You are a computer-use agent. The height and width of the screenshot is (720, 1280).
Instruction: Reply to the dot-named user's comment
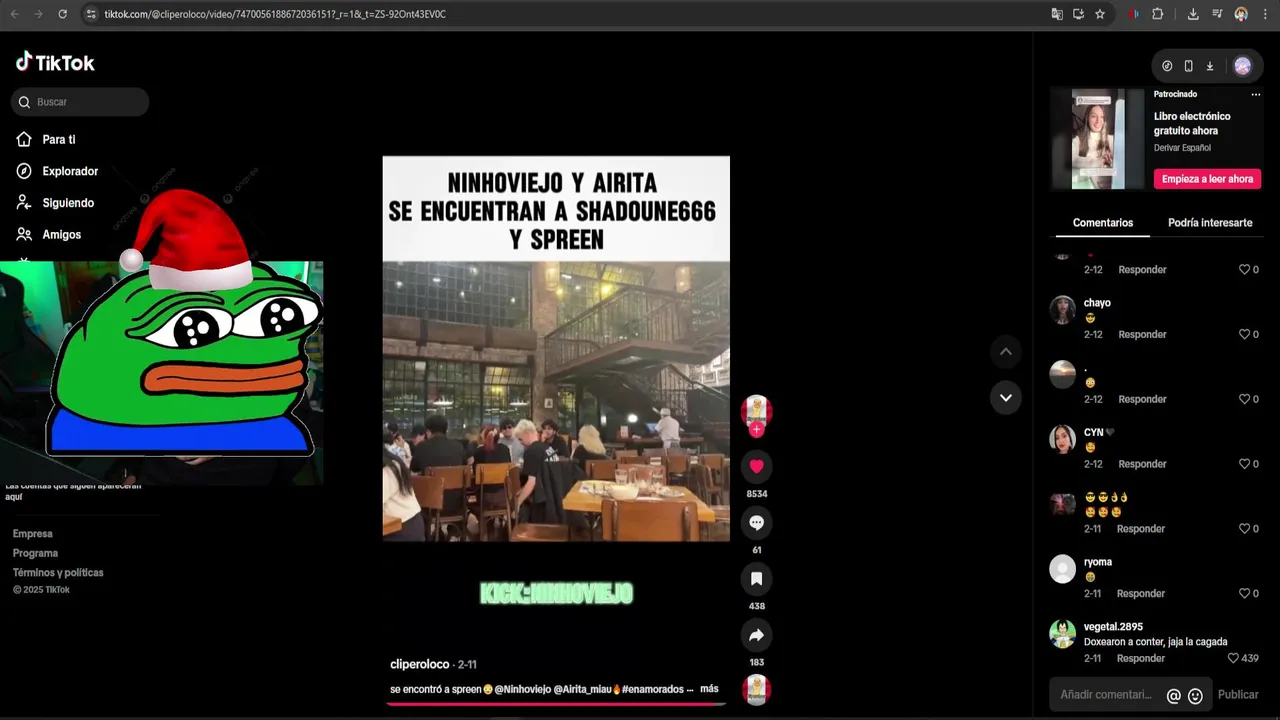click(1142, 399)
